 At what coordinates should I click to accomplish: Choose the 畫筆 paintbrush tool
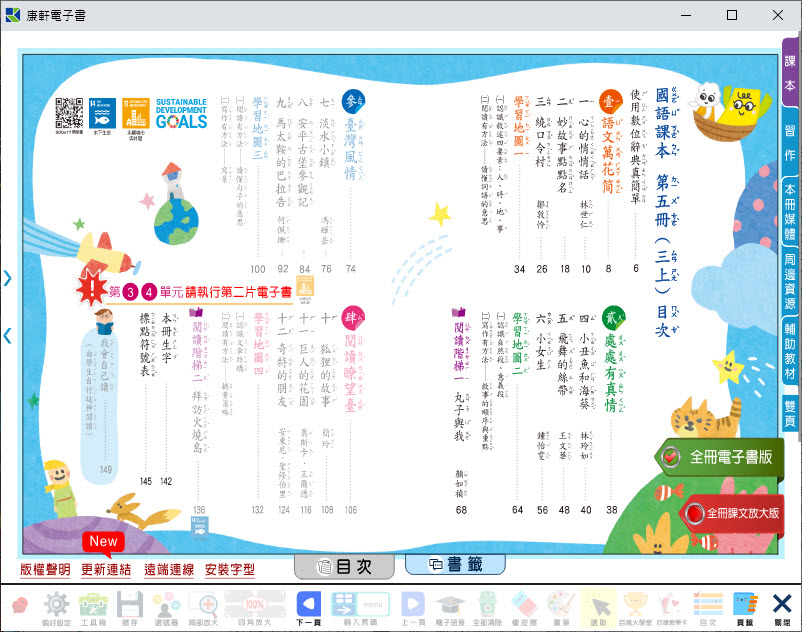[562, 606]
